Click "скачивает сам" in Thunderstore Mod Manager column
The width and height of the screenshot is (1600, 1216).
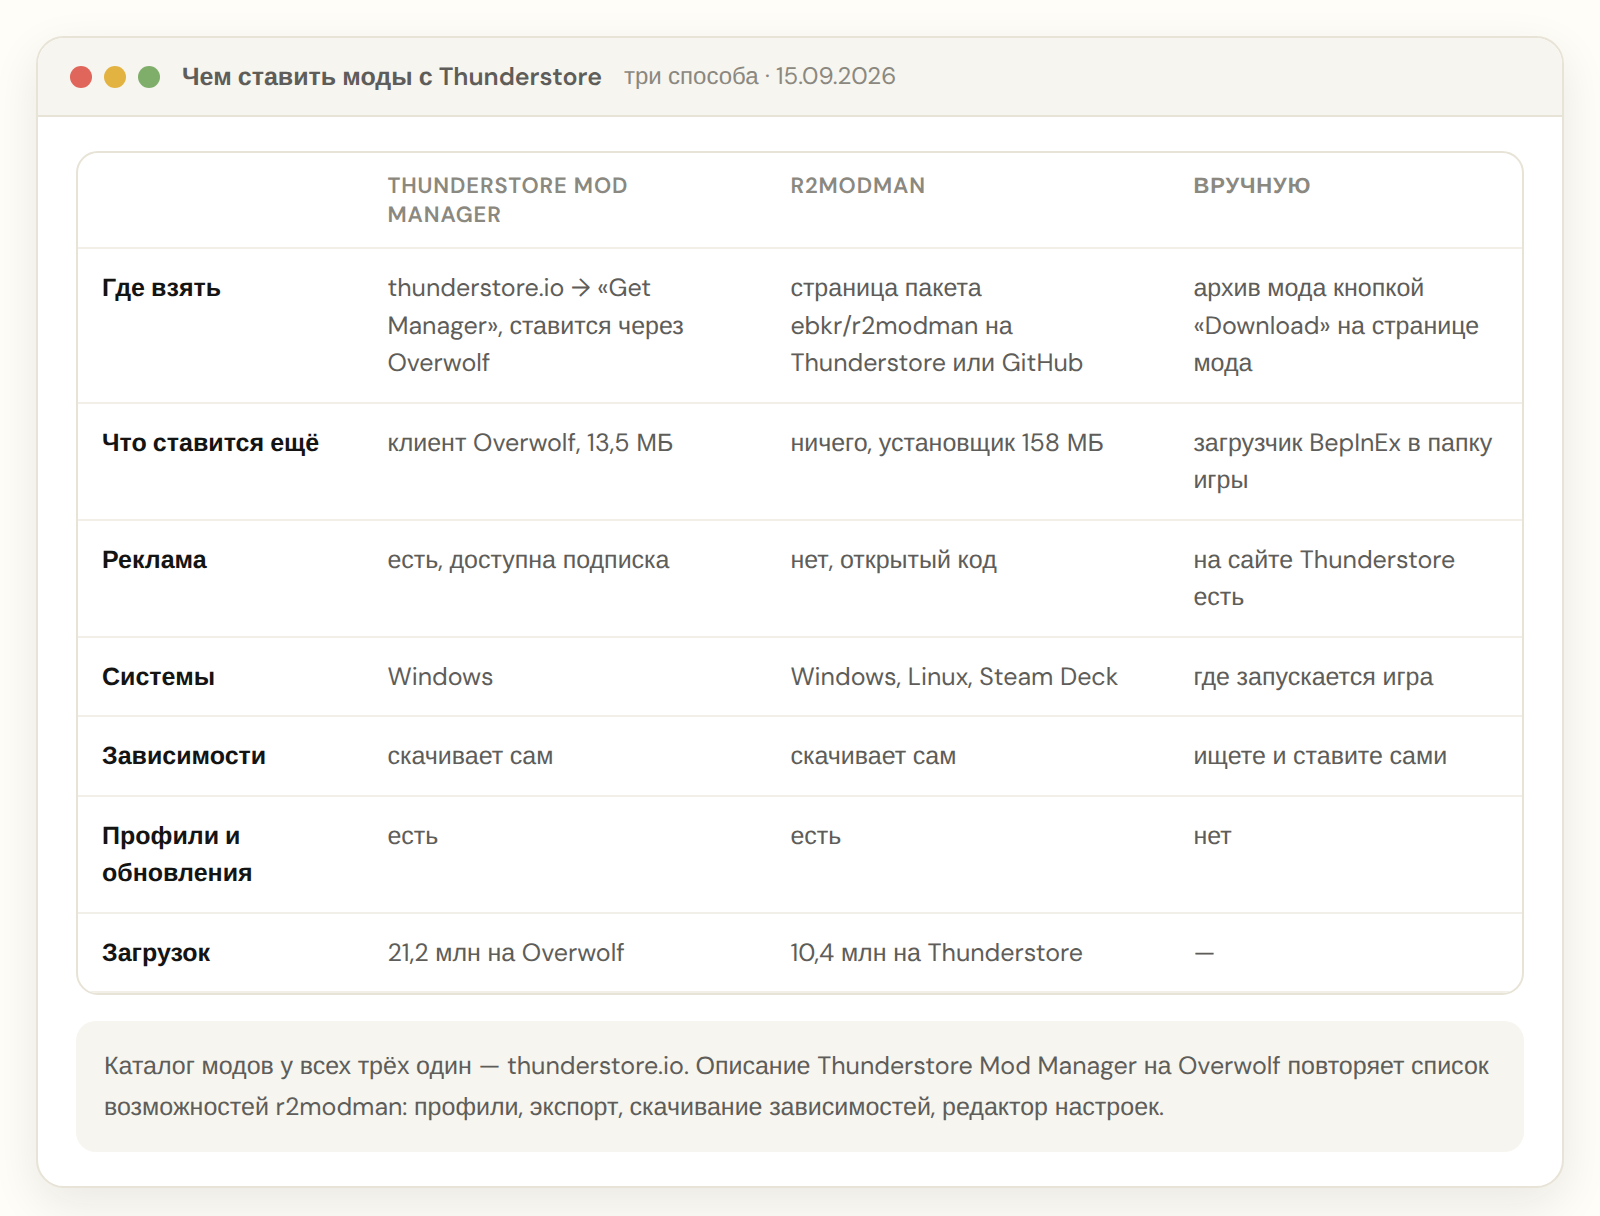pyautogui.click(x=470, y=756)
